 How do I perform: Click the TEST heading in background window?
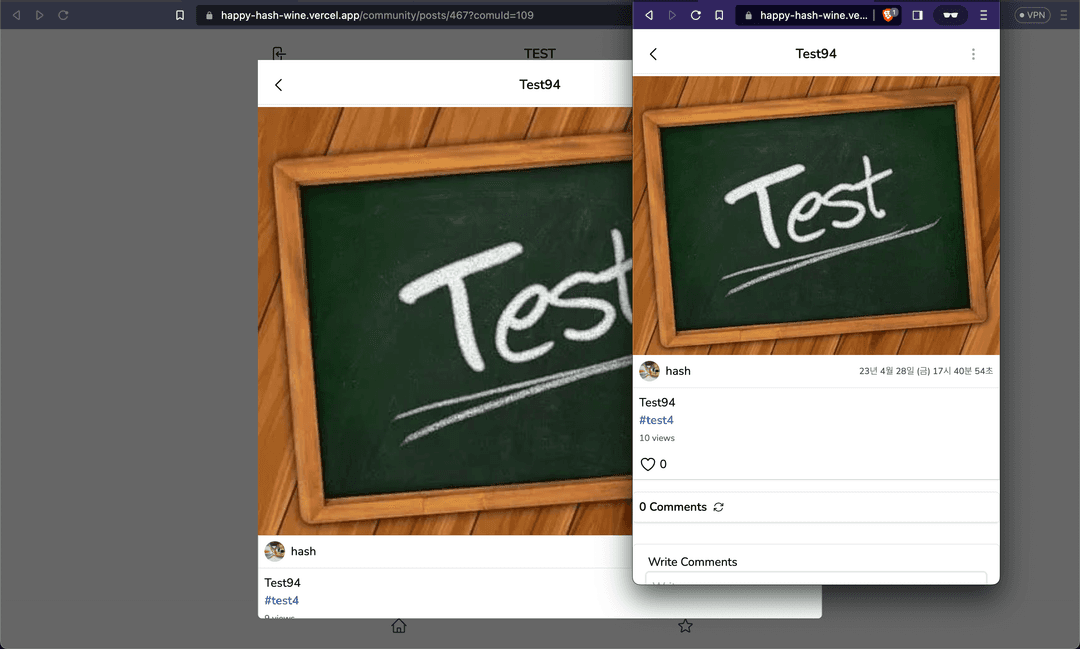tap(539, 54)
